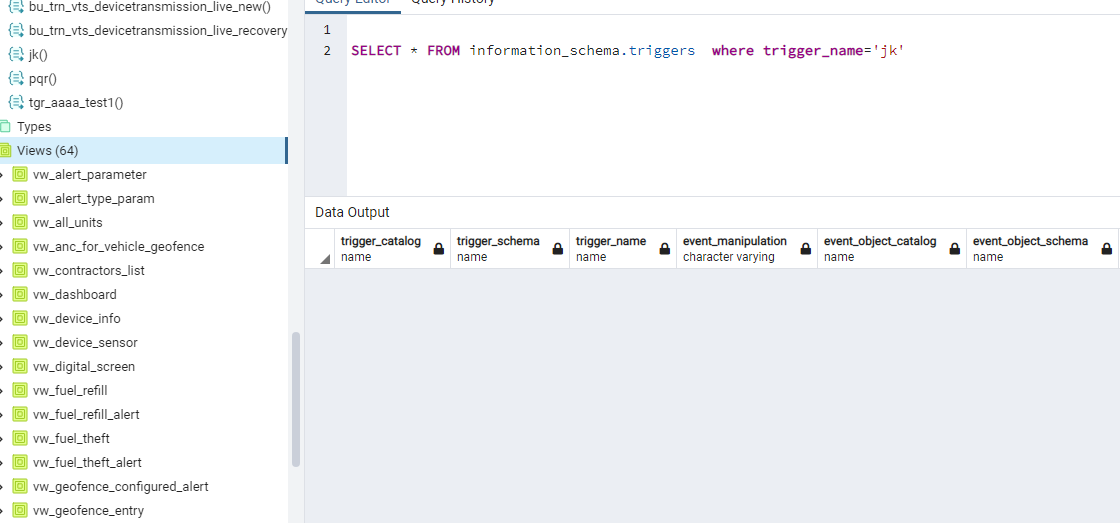Click the event_object_catalog column header
Screen dimensions: 1120x523
(892, 249)
